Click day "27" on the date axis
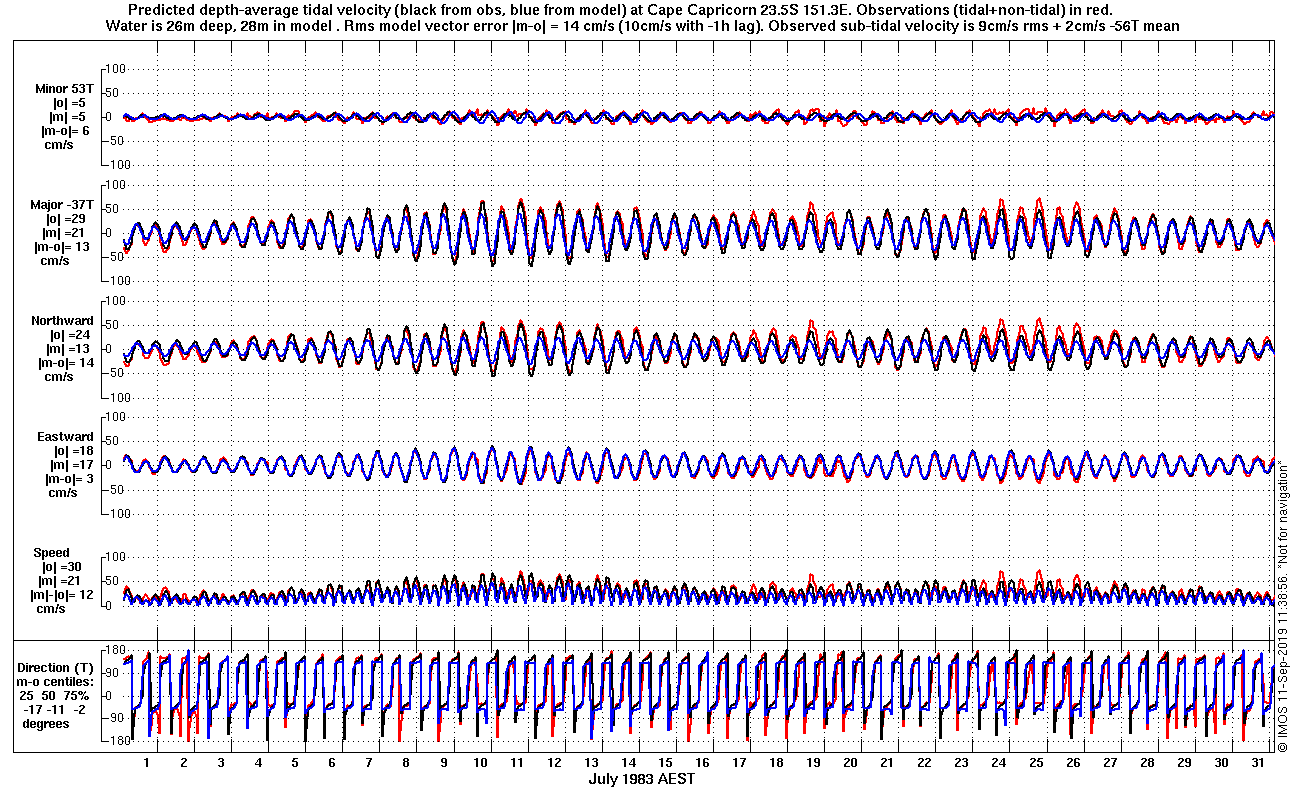 point(1109,762)
